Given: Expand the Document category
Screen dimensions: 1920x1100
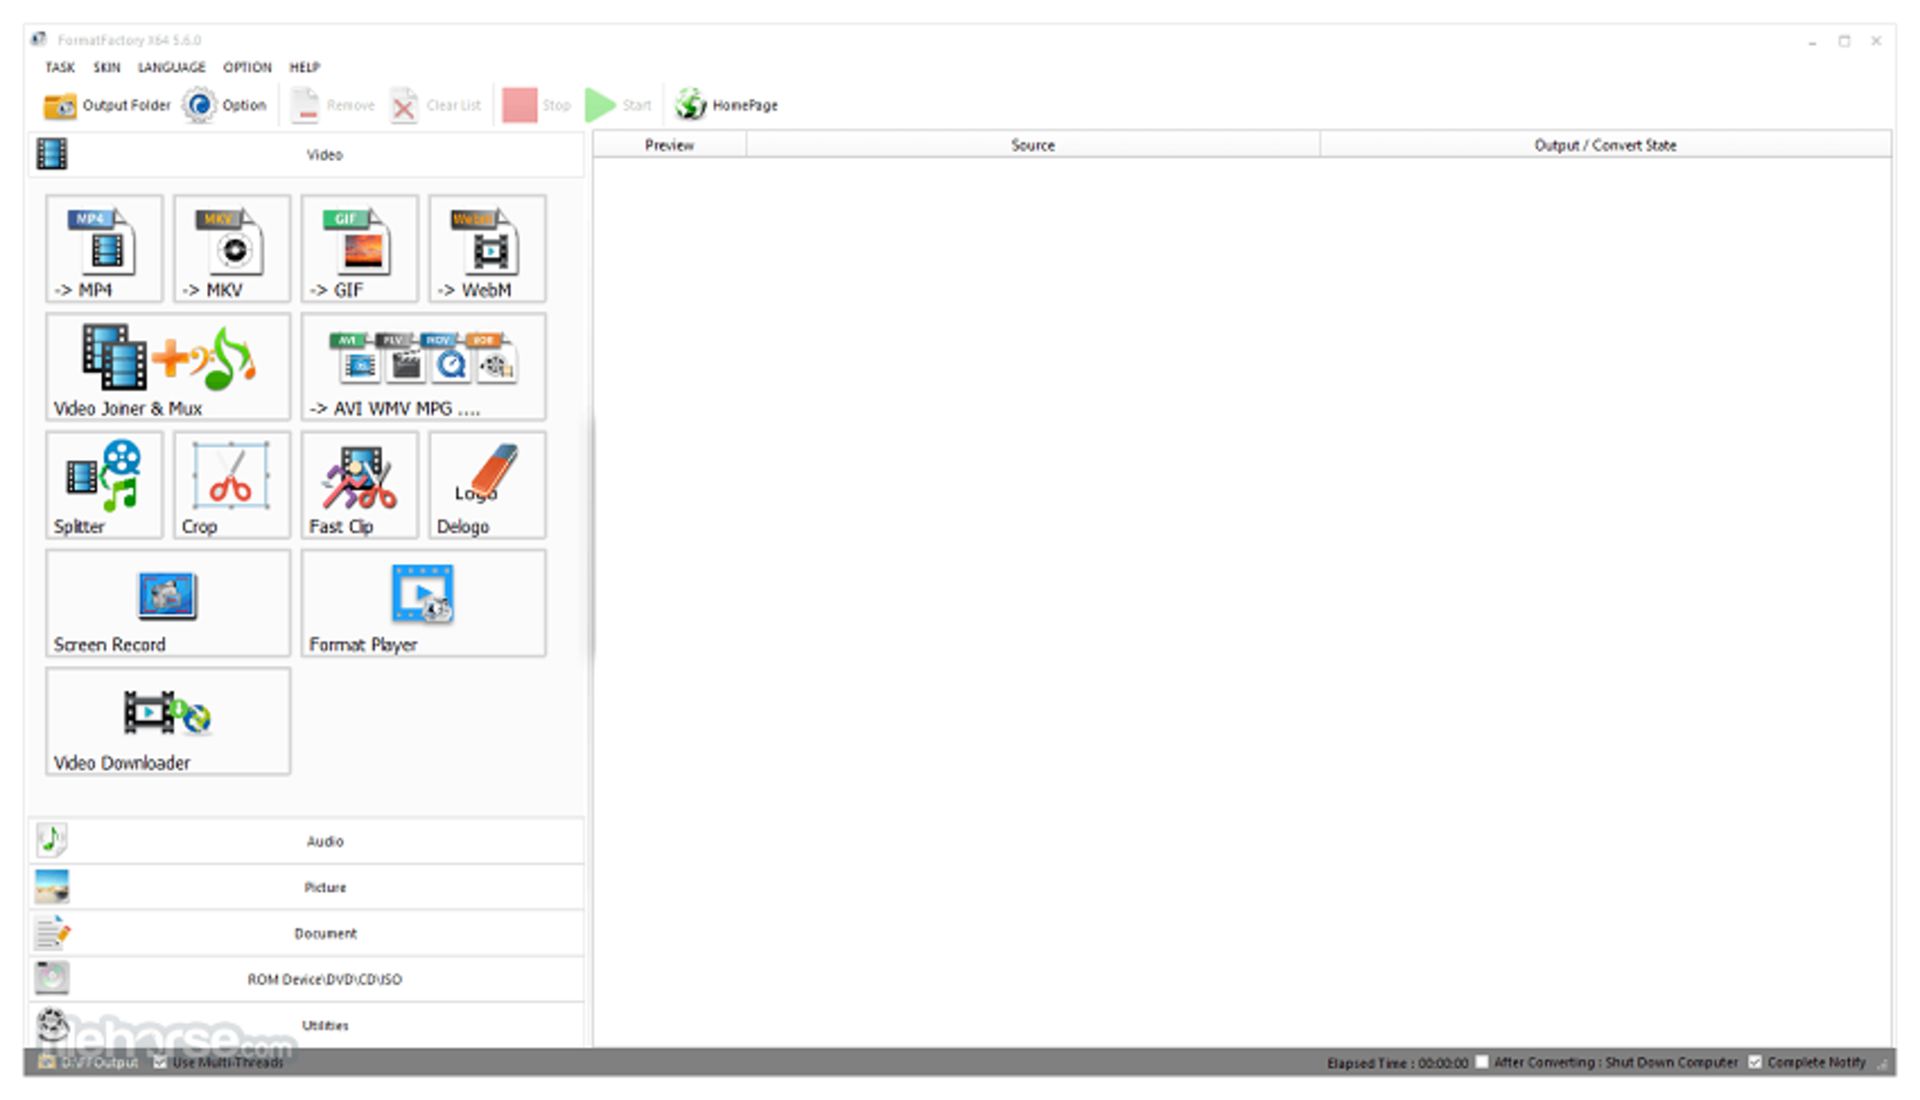Looking at the screenshot, I should (306, 933).
